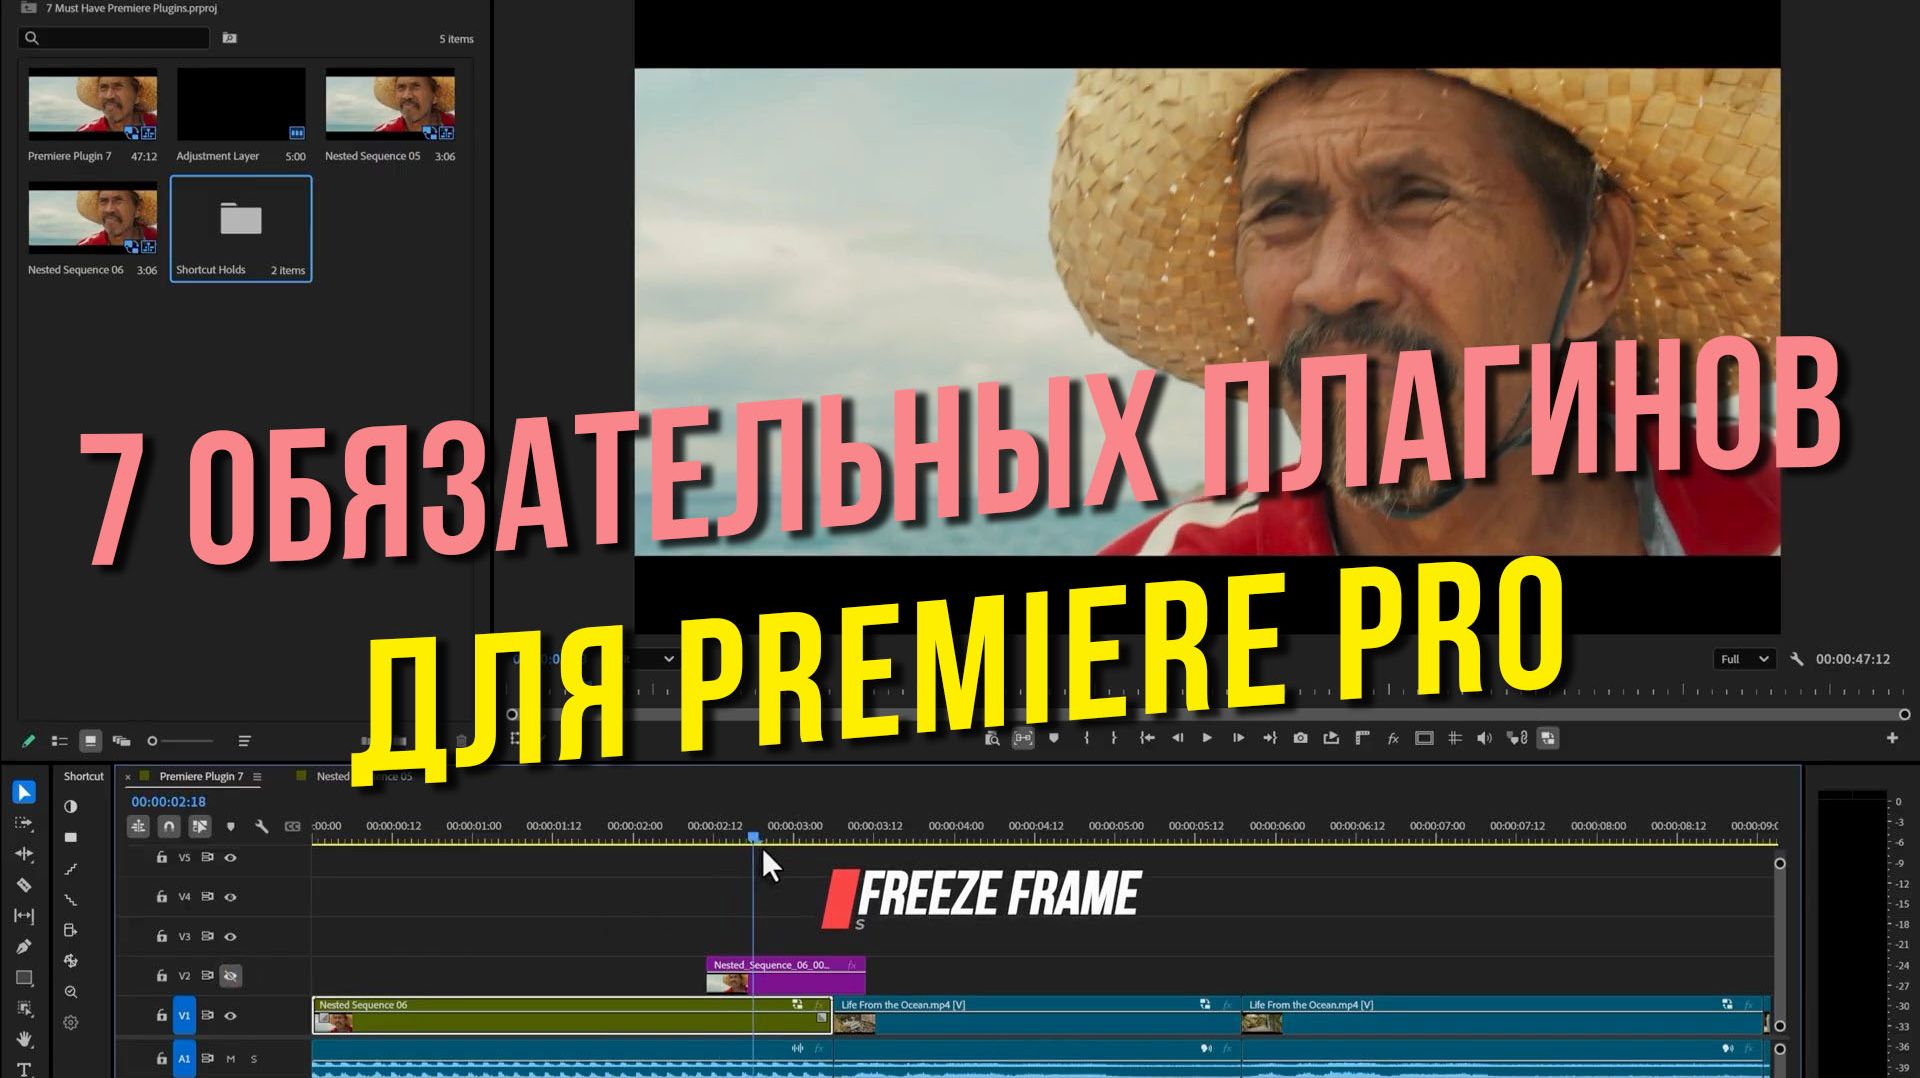Select the Premiere Plugin 7 sequence thumbnail
1920x1078 pixels.
93,104
